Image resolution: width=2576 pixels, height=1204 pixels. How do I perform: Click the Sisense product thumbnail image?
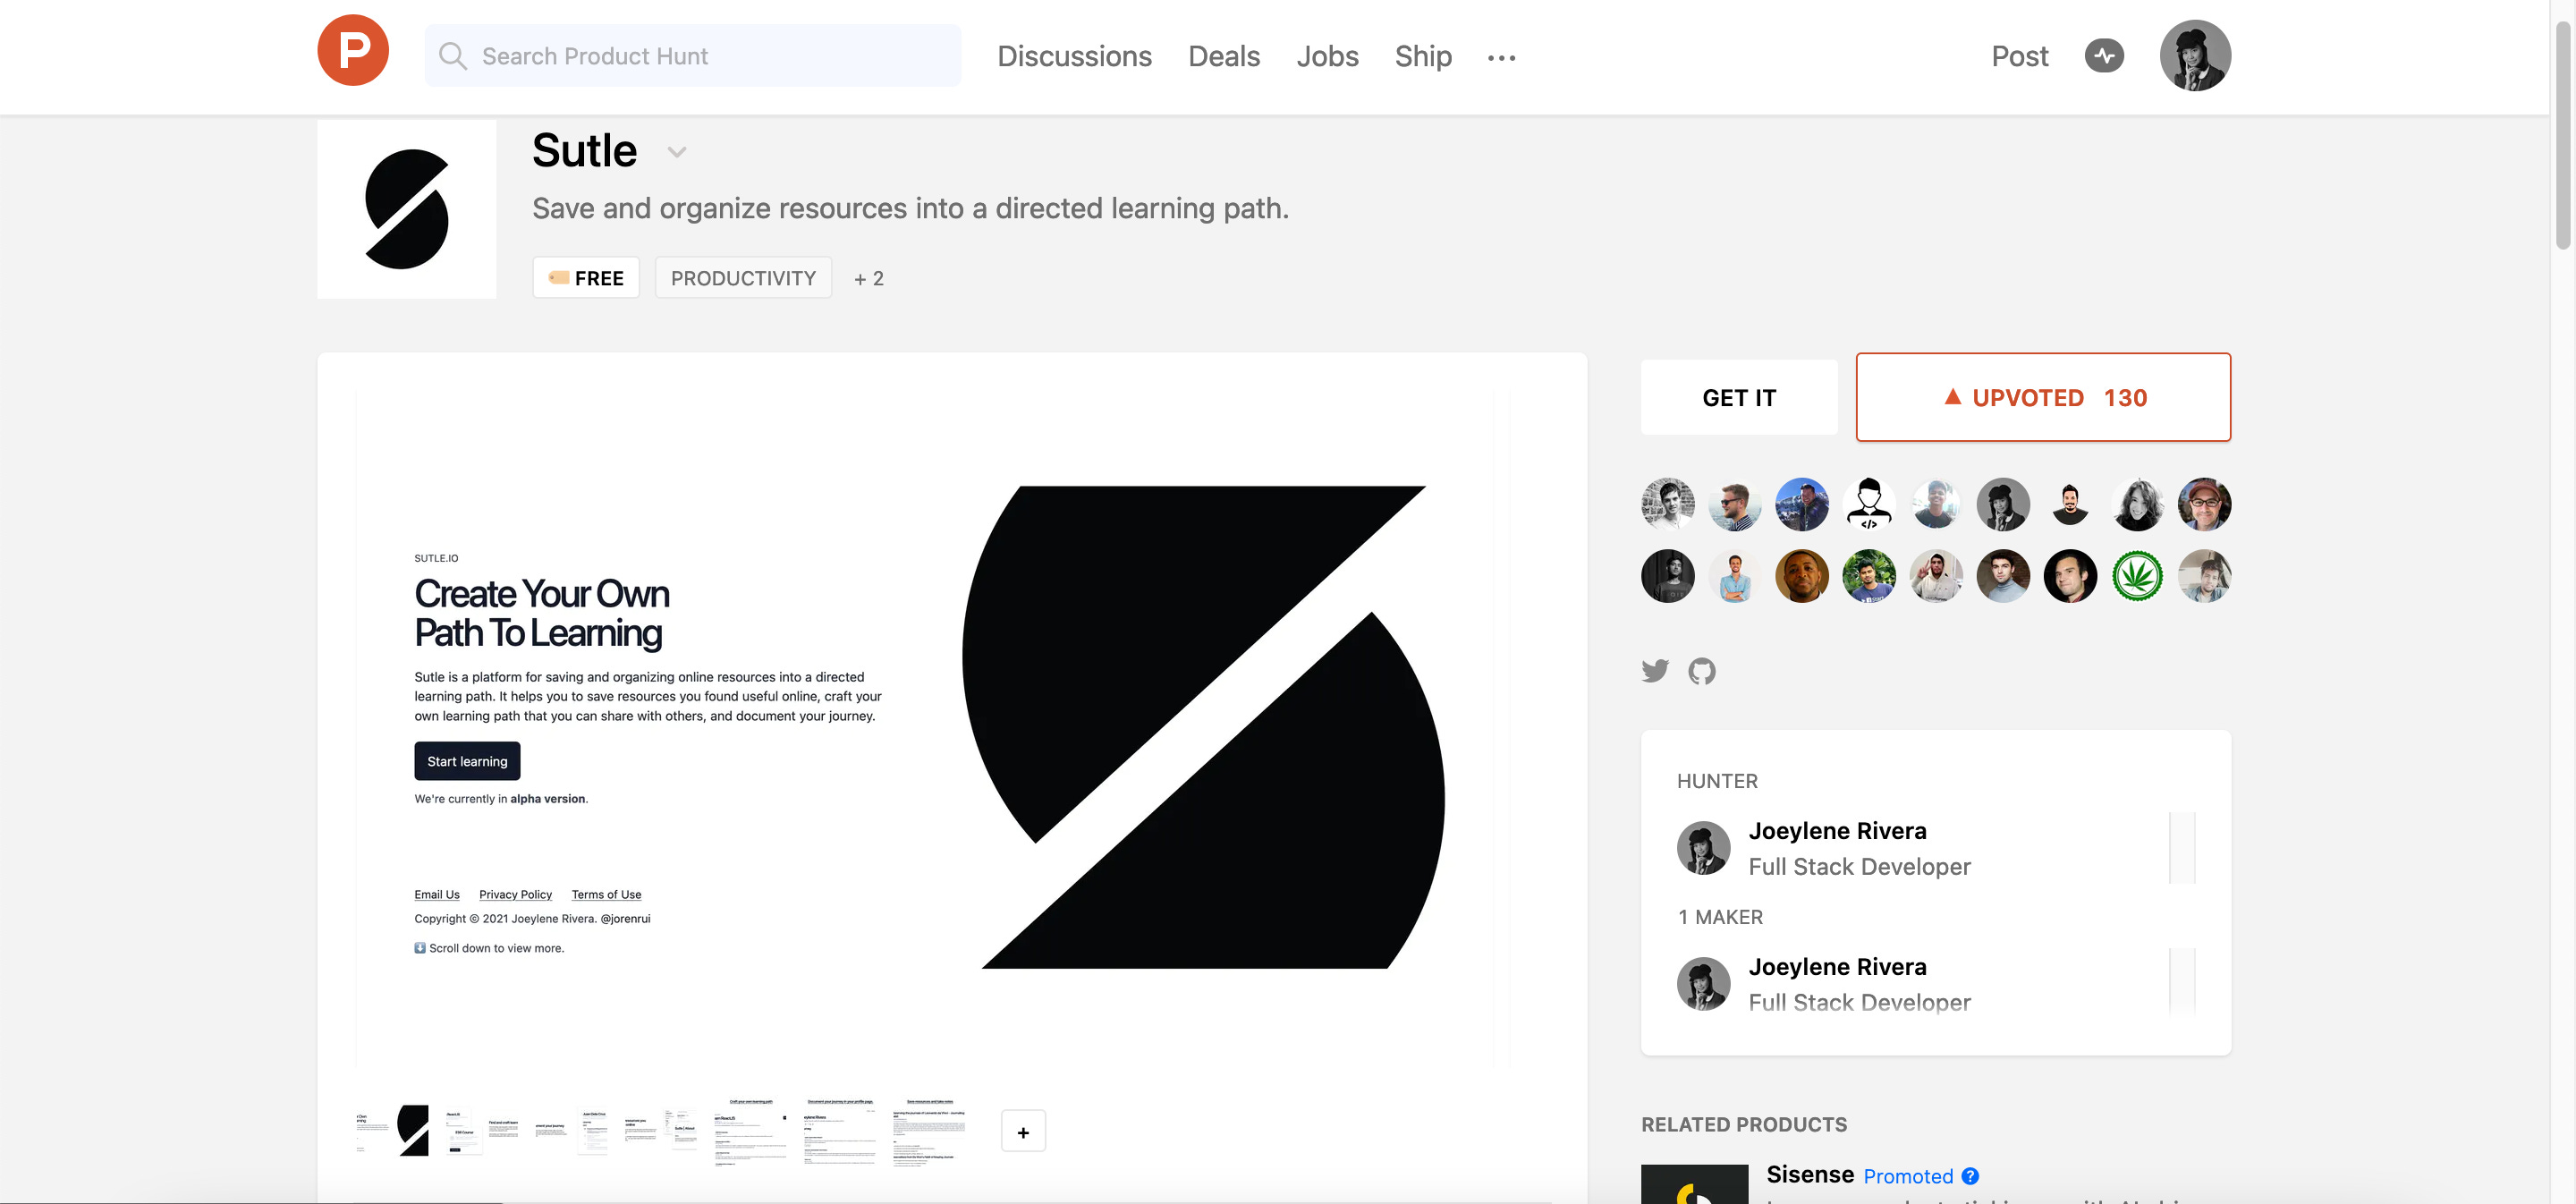point(1694,1184)
